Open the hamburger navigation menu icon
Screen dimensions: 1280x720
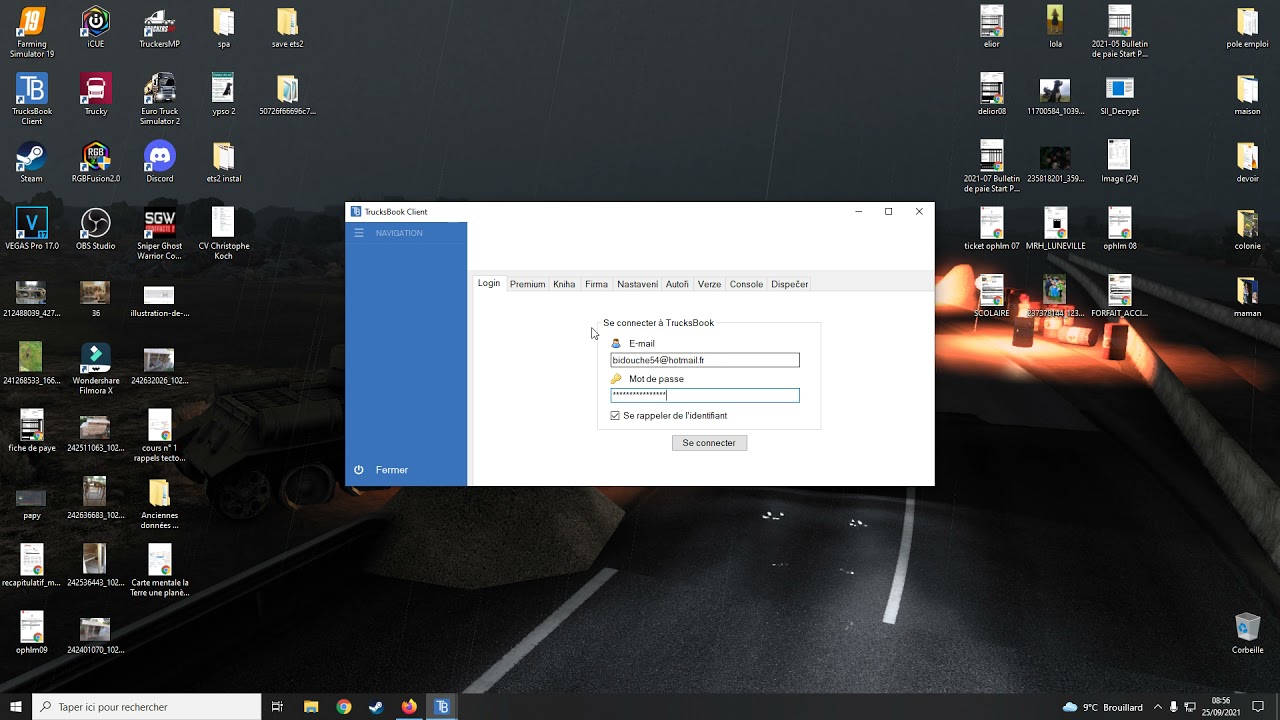pos(359,233)
